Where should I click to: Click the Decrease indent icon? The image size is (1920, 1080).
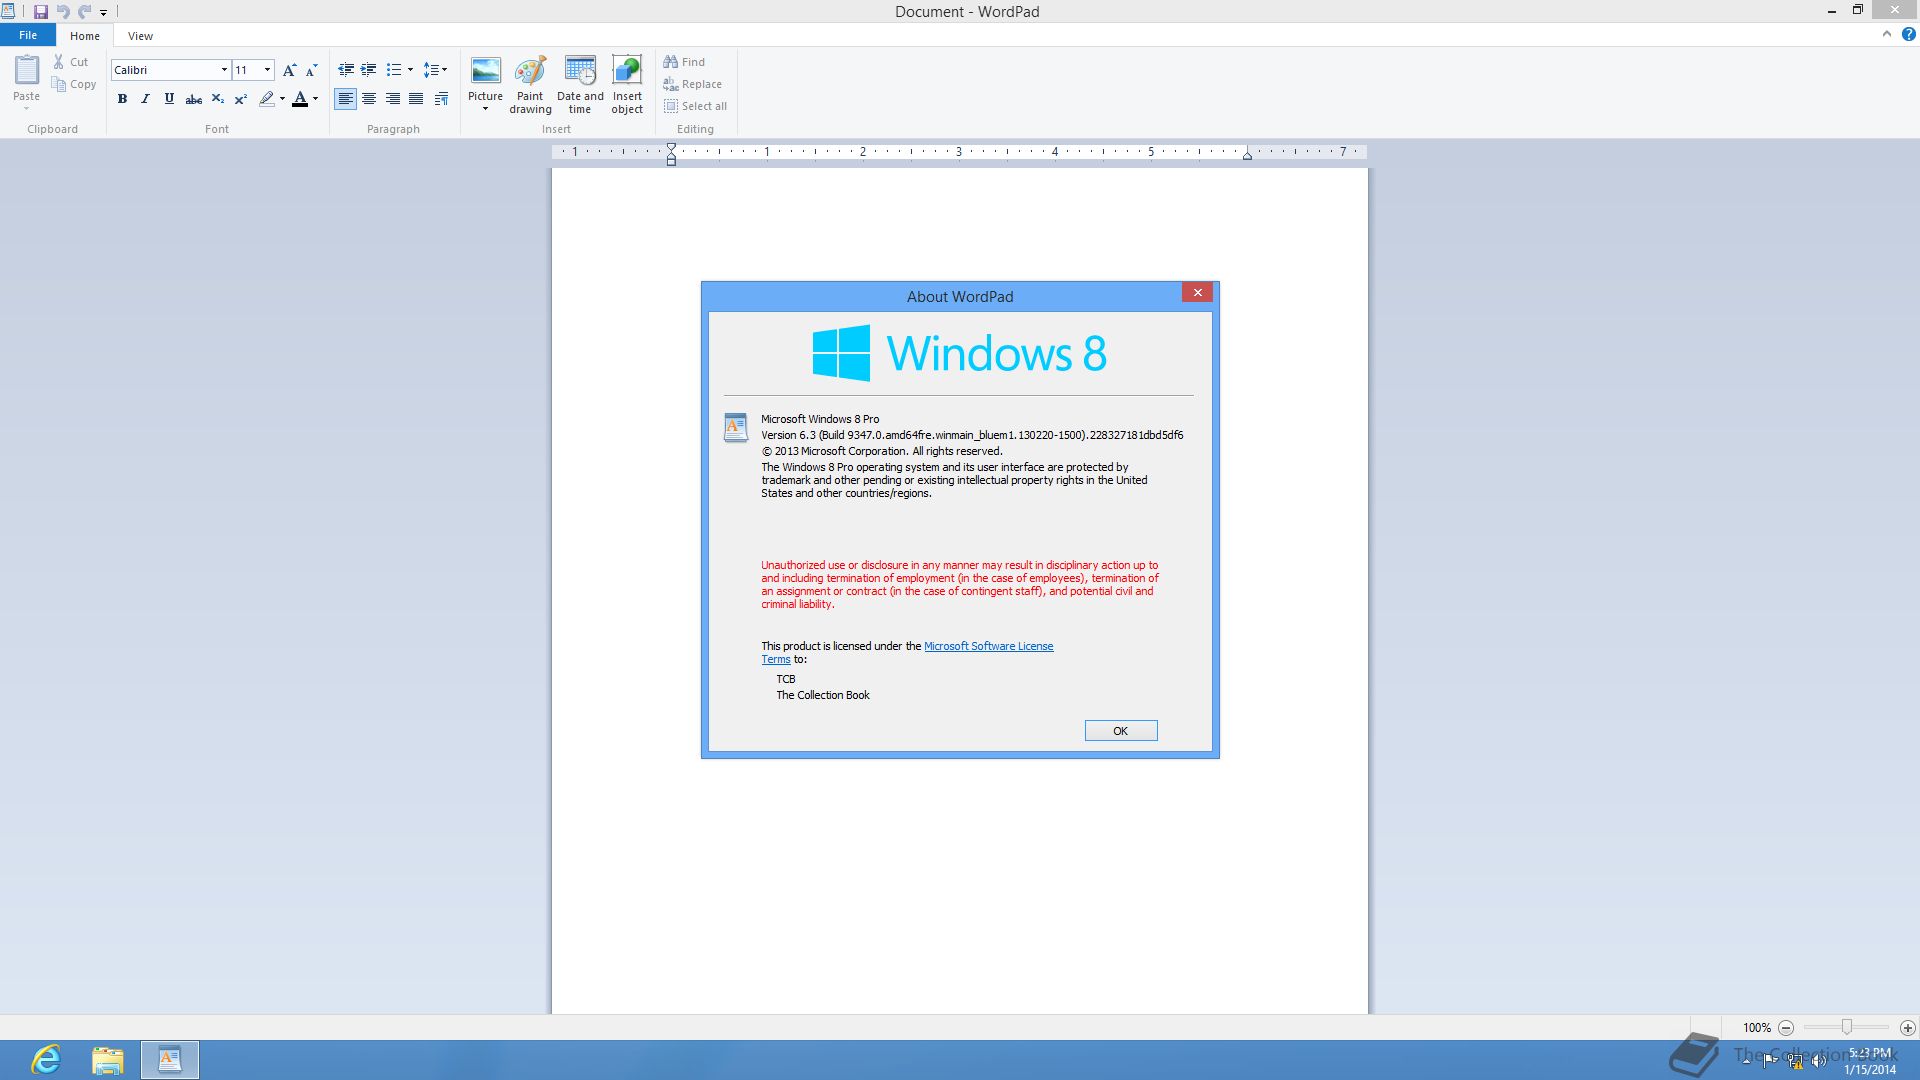point(346,70)
